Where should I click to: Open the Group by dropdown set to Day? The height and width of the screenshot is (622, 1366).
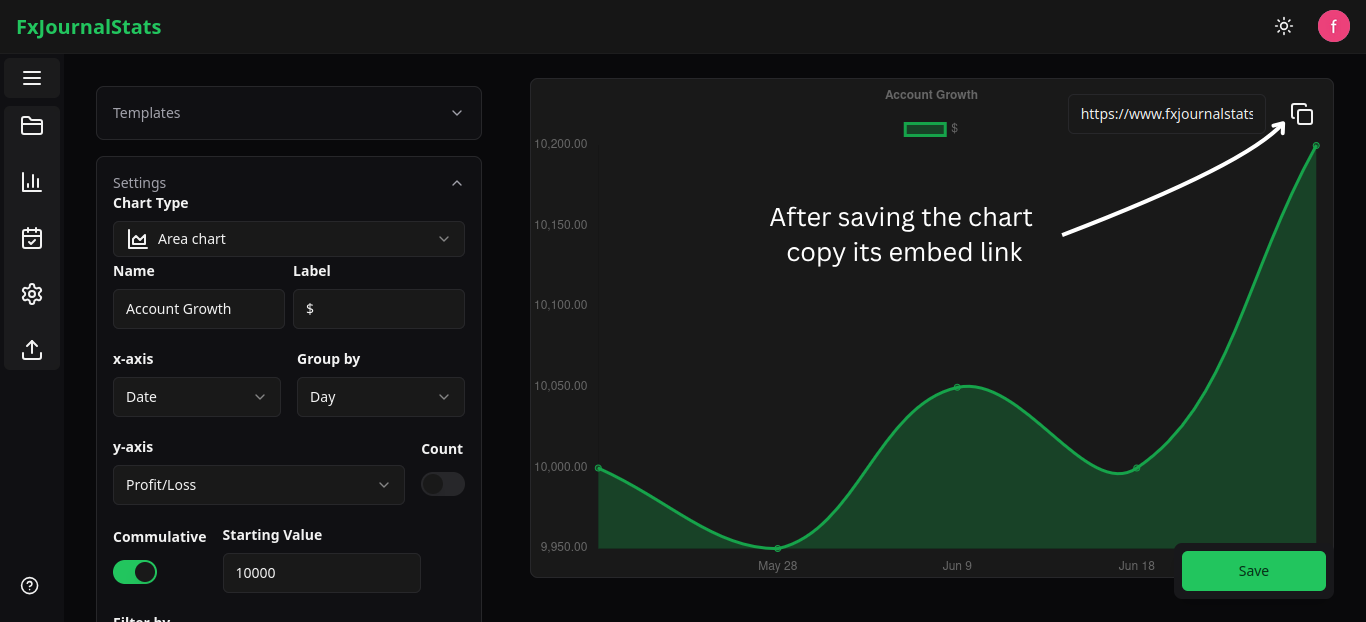pyautogui.click(x=380, y=397)
